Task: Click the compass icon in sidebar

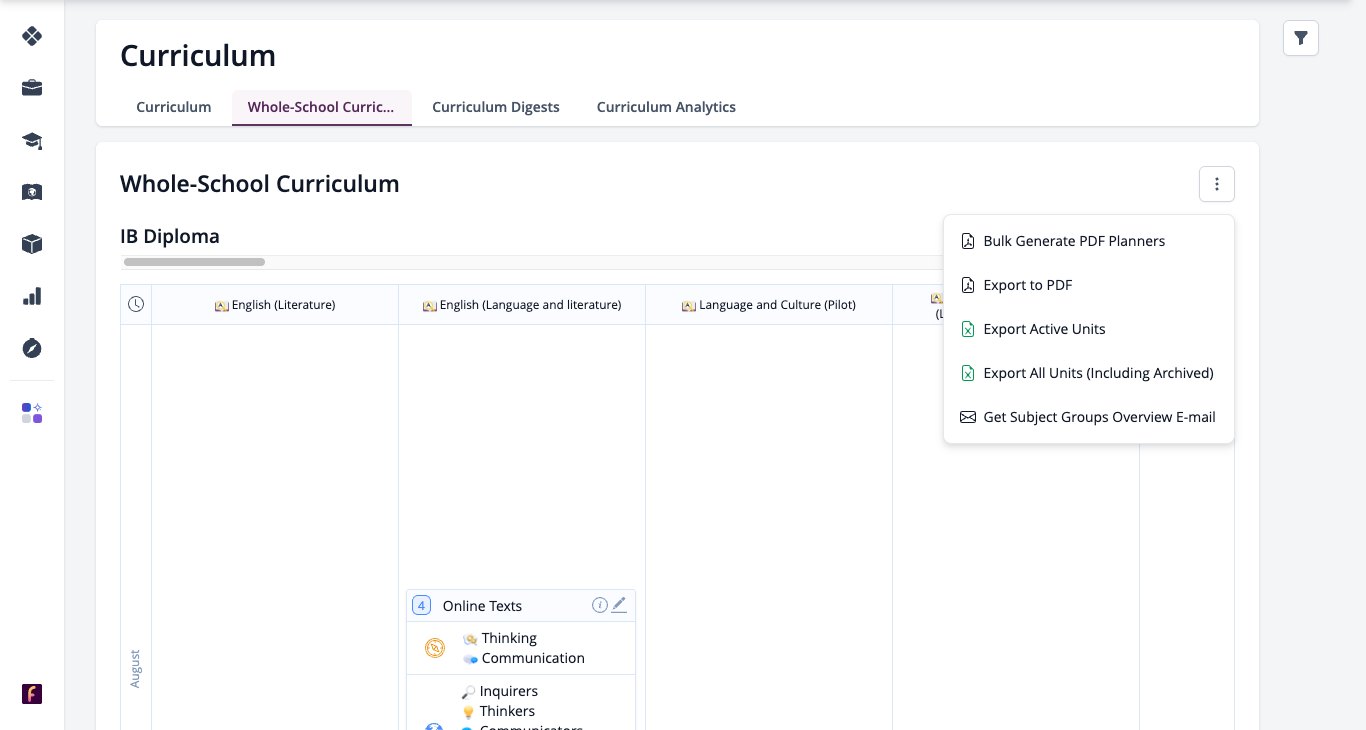Action: click(x=32, y=348)
